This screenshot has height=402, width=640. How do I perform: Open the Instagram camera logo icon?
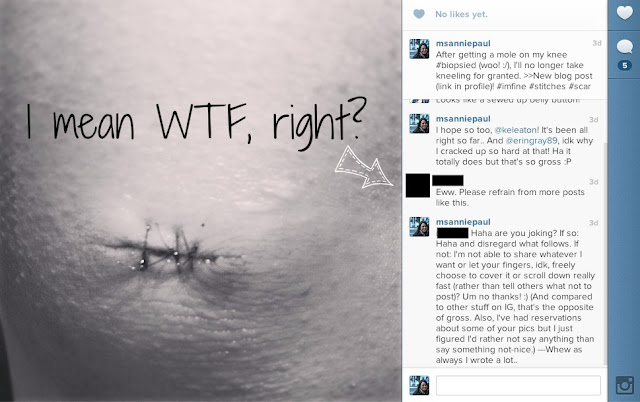(x=624, y=385)
